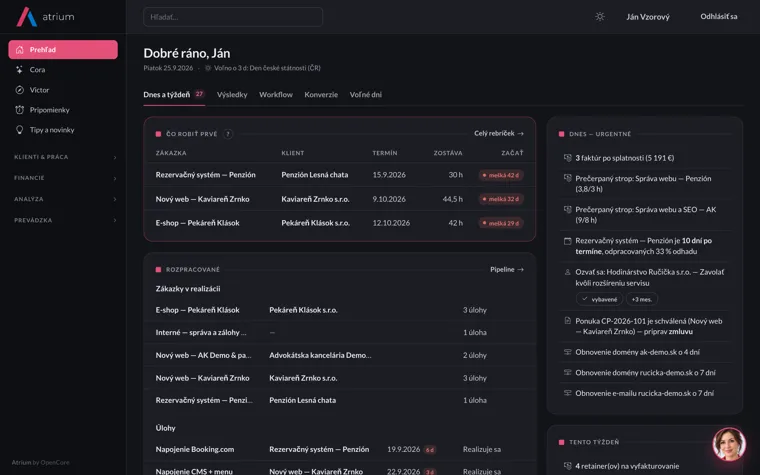The width and height of the screenshot is (760, 475).
Task: Open the Pipeline link
Action: (x=507, y=269)
